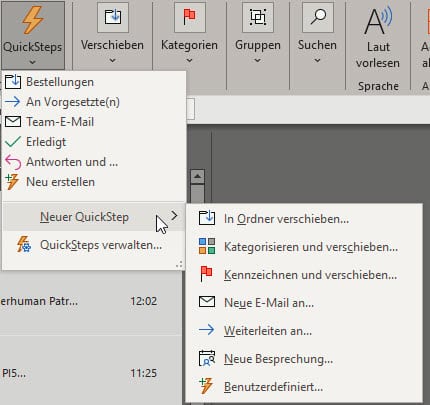Click the Suchen magnifier icon
This screenshot has height=405, width=430.
click(318, 17)
